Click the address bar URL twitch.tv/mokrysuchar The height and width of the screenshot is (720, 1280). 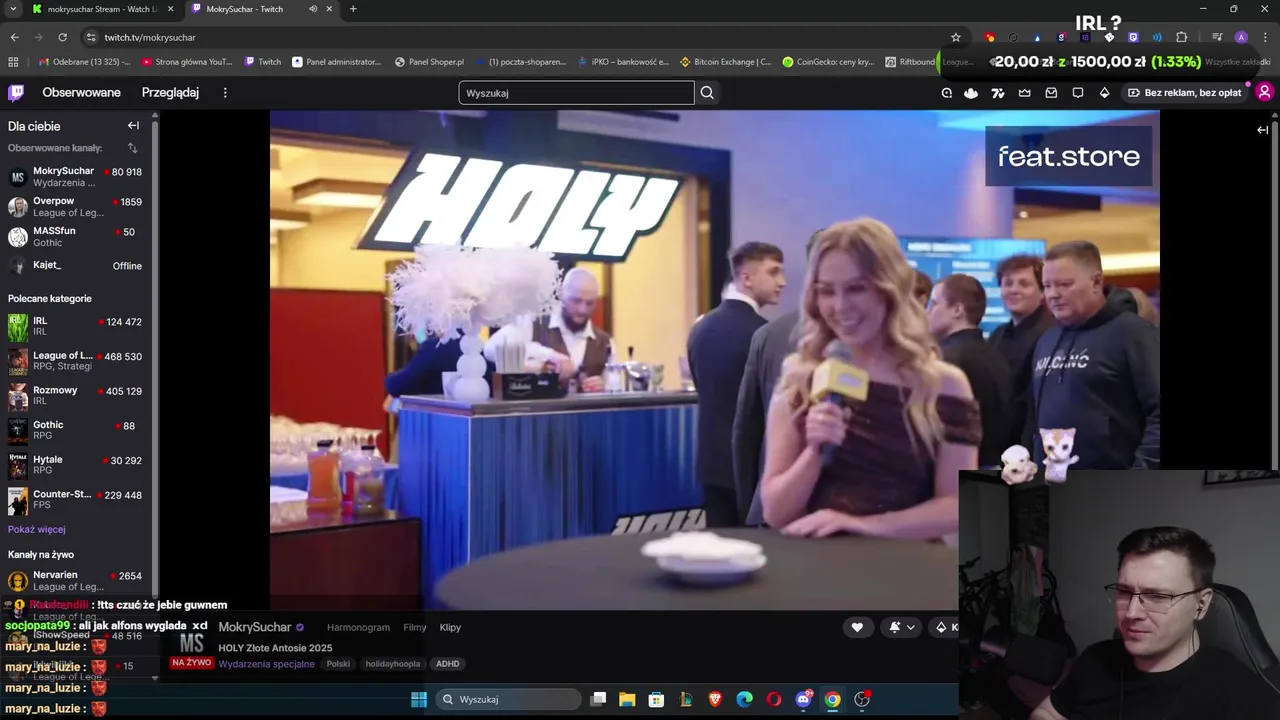[x=150, y=37]
